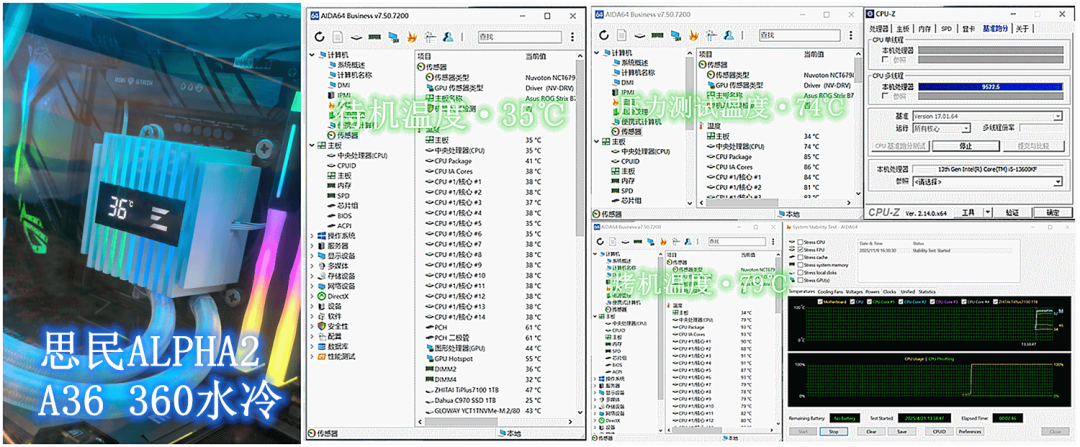The height and width of the screenshot is (447, 1080).
Task: Open 工具 dropdown arrow in CPU-Z
Action: pos(988,213)
